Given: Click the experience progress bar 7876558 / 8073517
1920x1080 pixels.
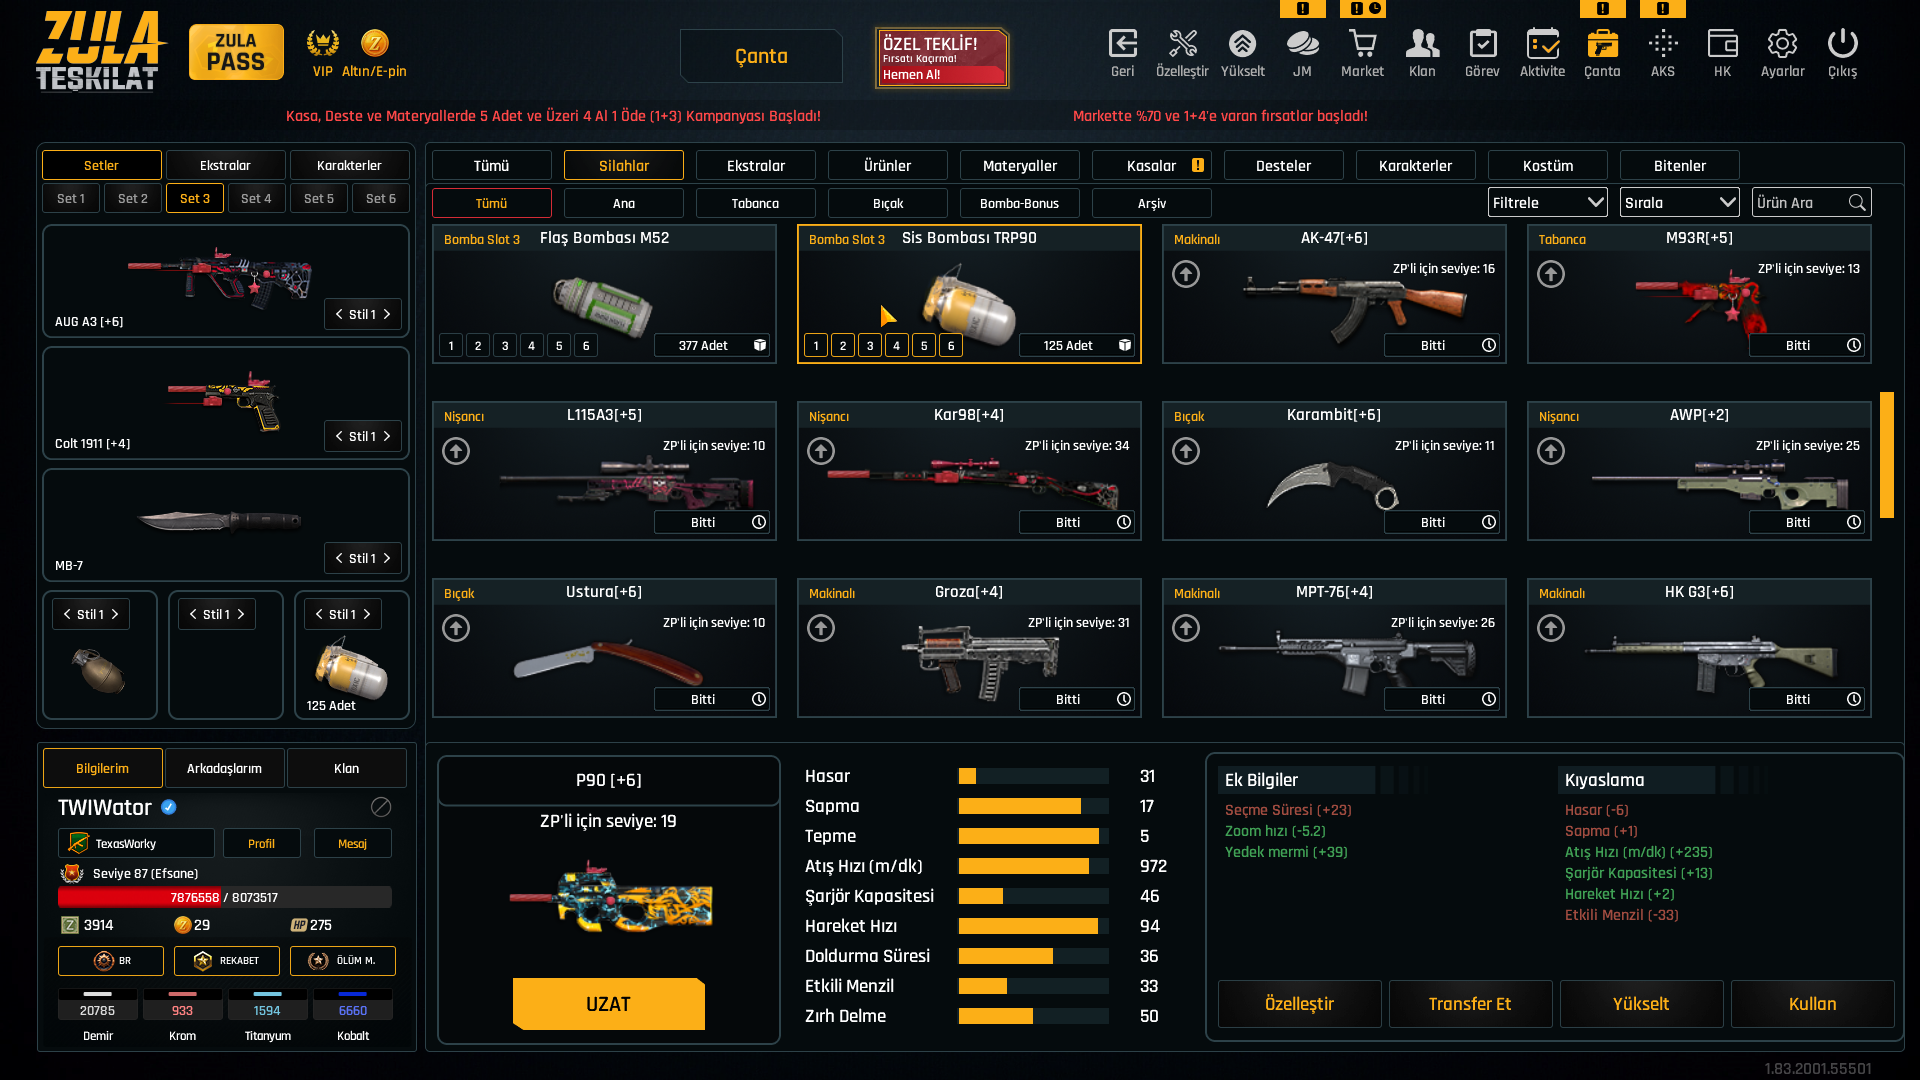Looking at the screenshot, I should click(225, 897).
